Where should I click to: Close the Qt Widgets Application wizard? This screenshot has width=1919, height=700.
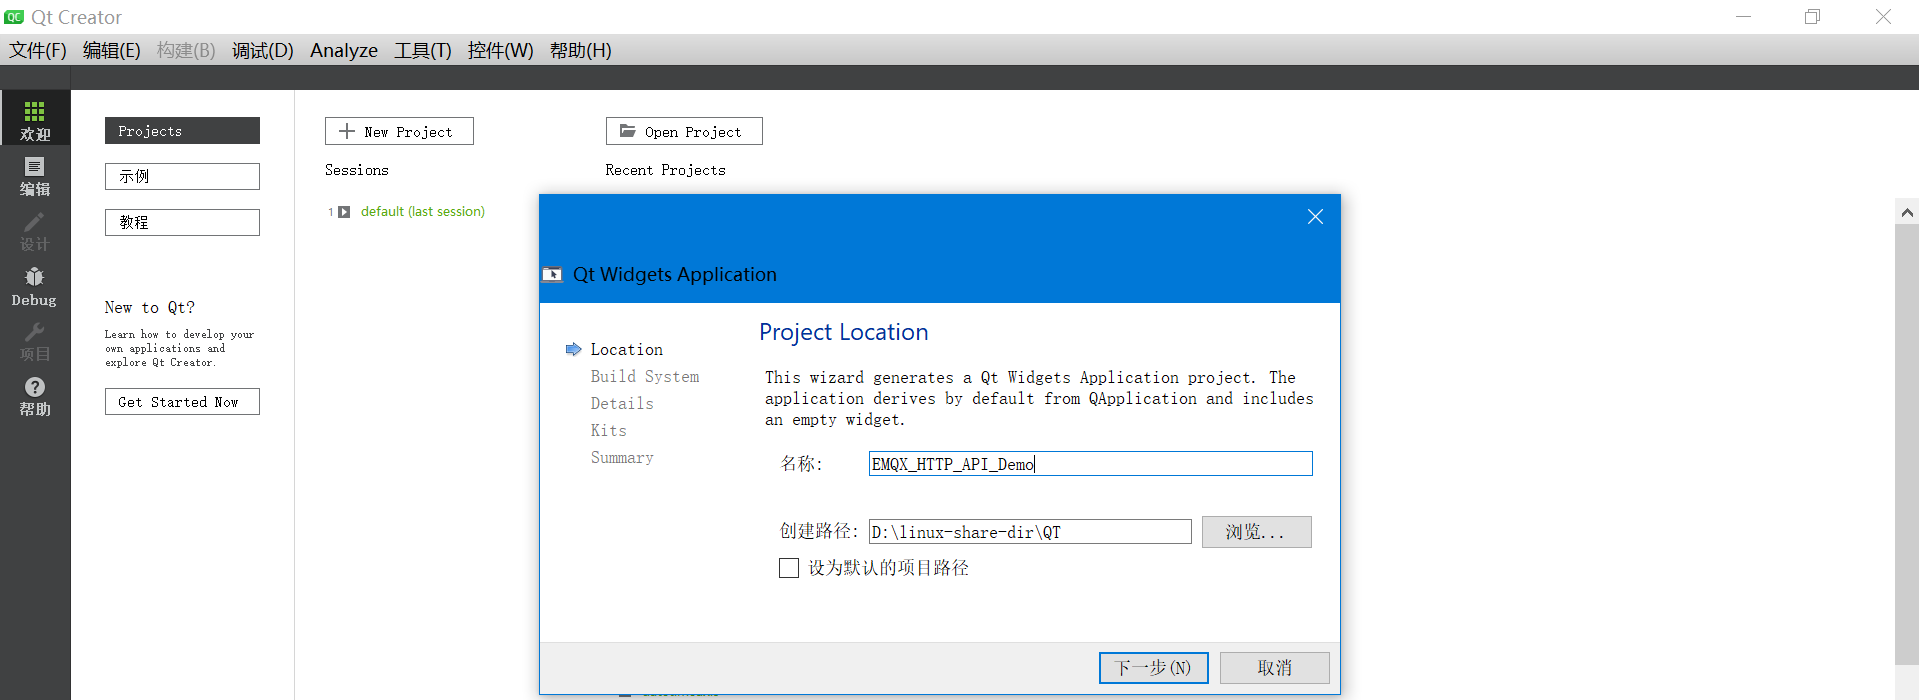pyautogui.click(x=1315, y=217)
